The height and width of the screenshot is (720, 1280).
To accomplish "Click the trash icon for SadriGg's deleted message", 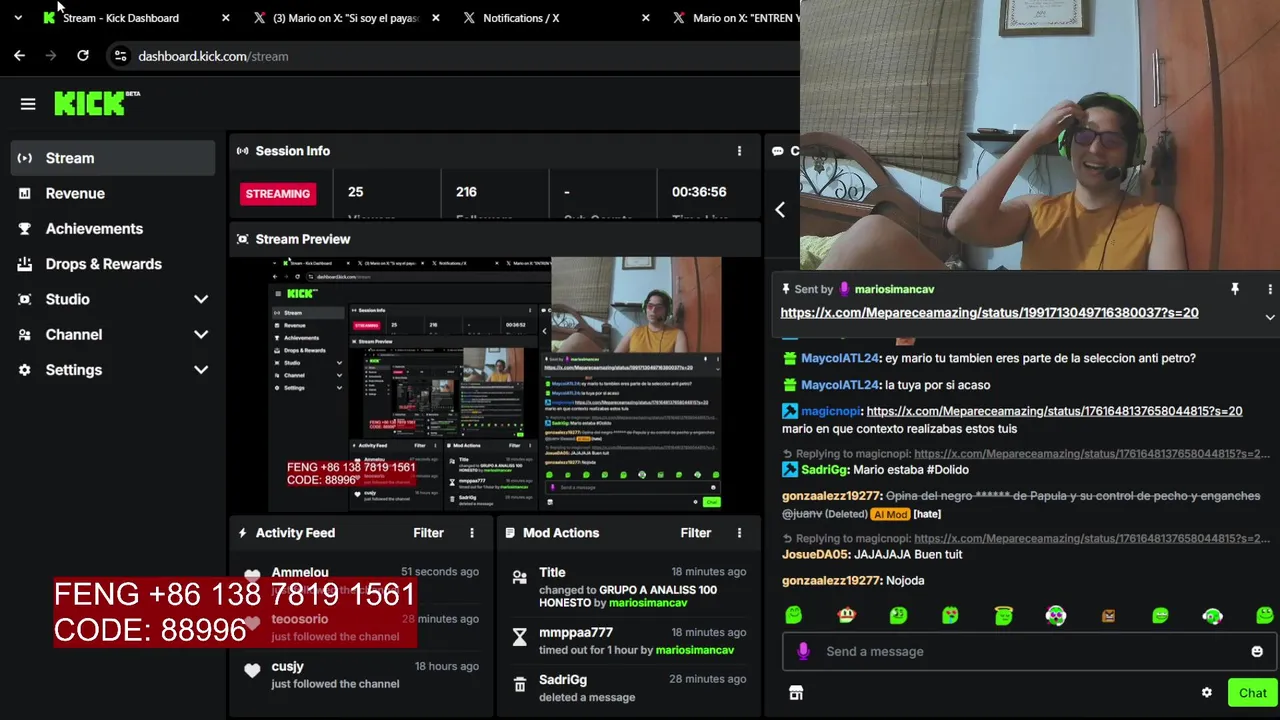I will click(519, 685).
